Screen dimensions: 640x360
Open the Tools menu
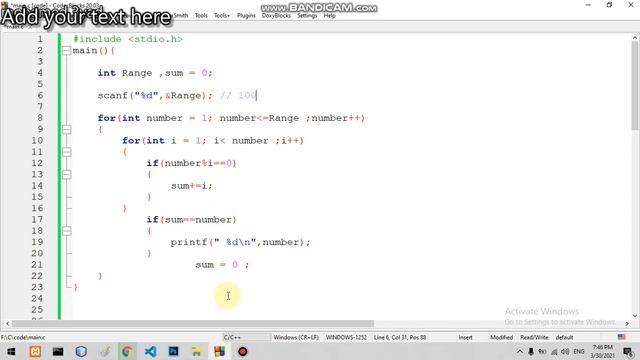(x=201, y=16)
